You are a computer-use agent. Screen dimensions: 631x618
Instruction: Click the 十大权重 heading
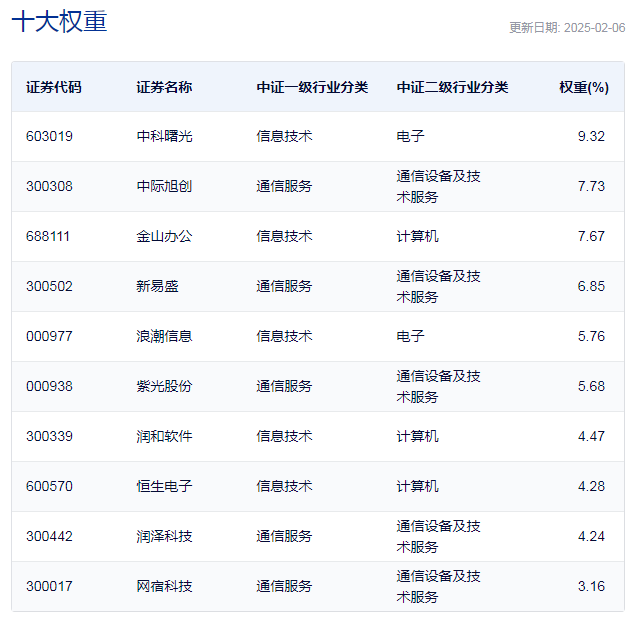point(59,22)
